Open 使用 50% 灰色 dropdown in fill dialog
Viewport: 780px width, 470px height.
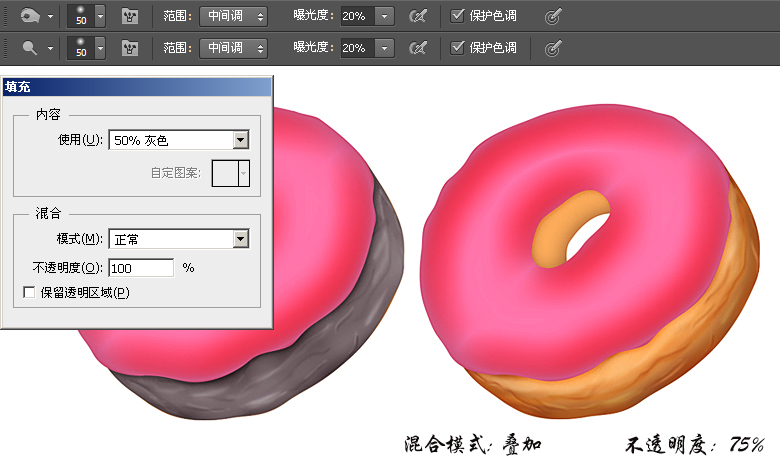pos(179,140)
